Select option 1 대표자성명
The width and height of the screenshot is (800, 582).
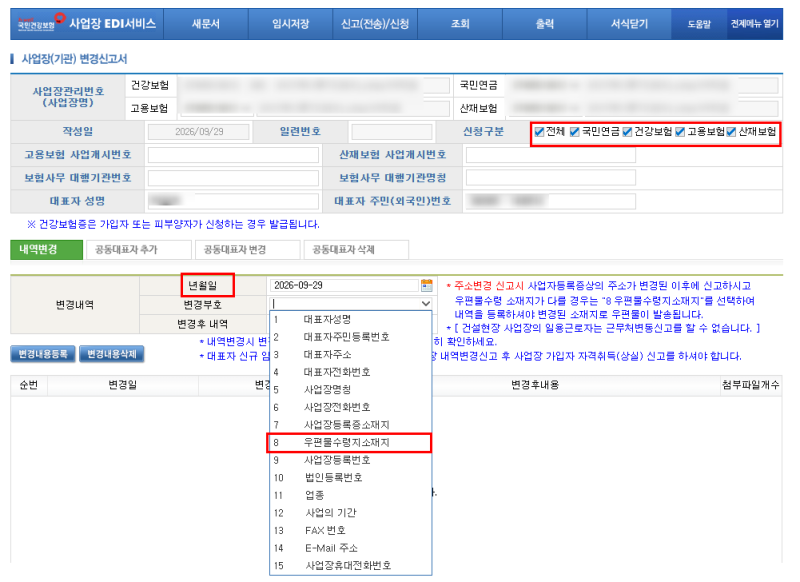click(x=351, y=319)
